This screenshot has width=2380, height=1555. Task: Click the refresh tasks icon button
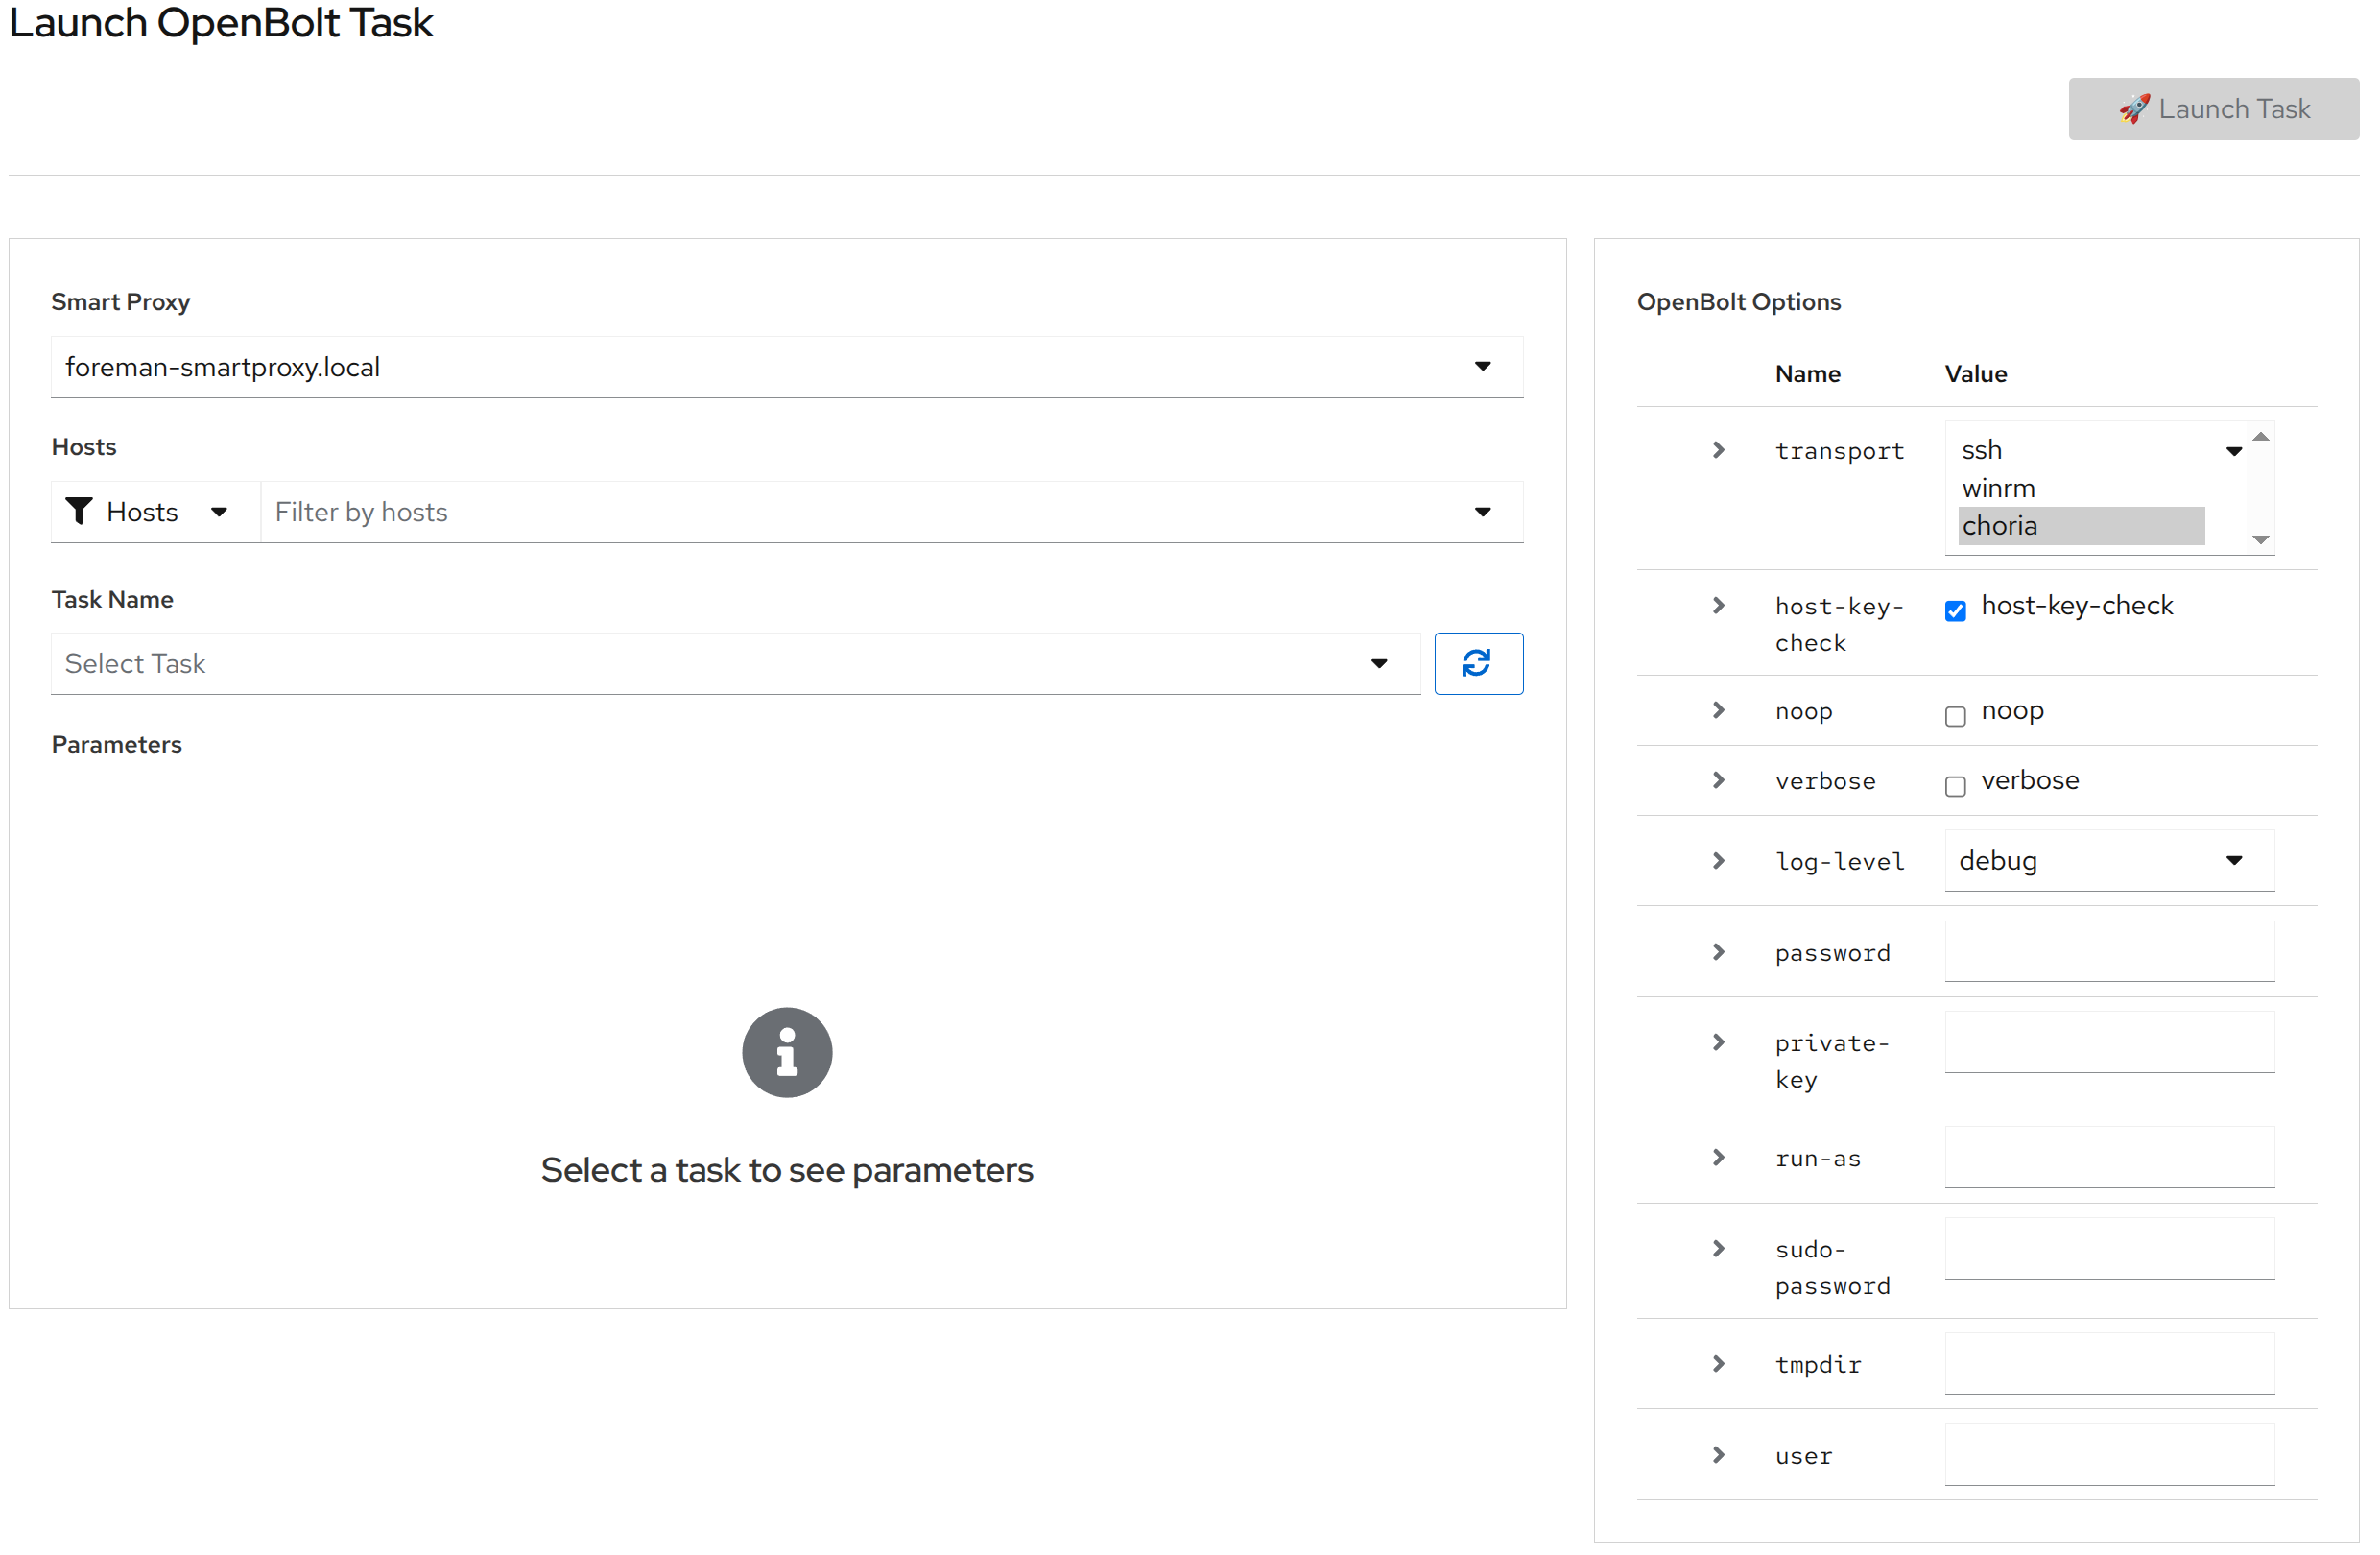click(x=1478, y=663)
